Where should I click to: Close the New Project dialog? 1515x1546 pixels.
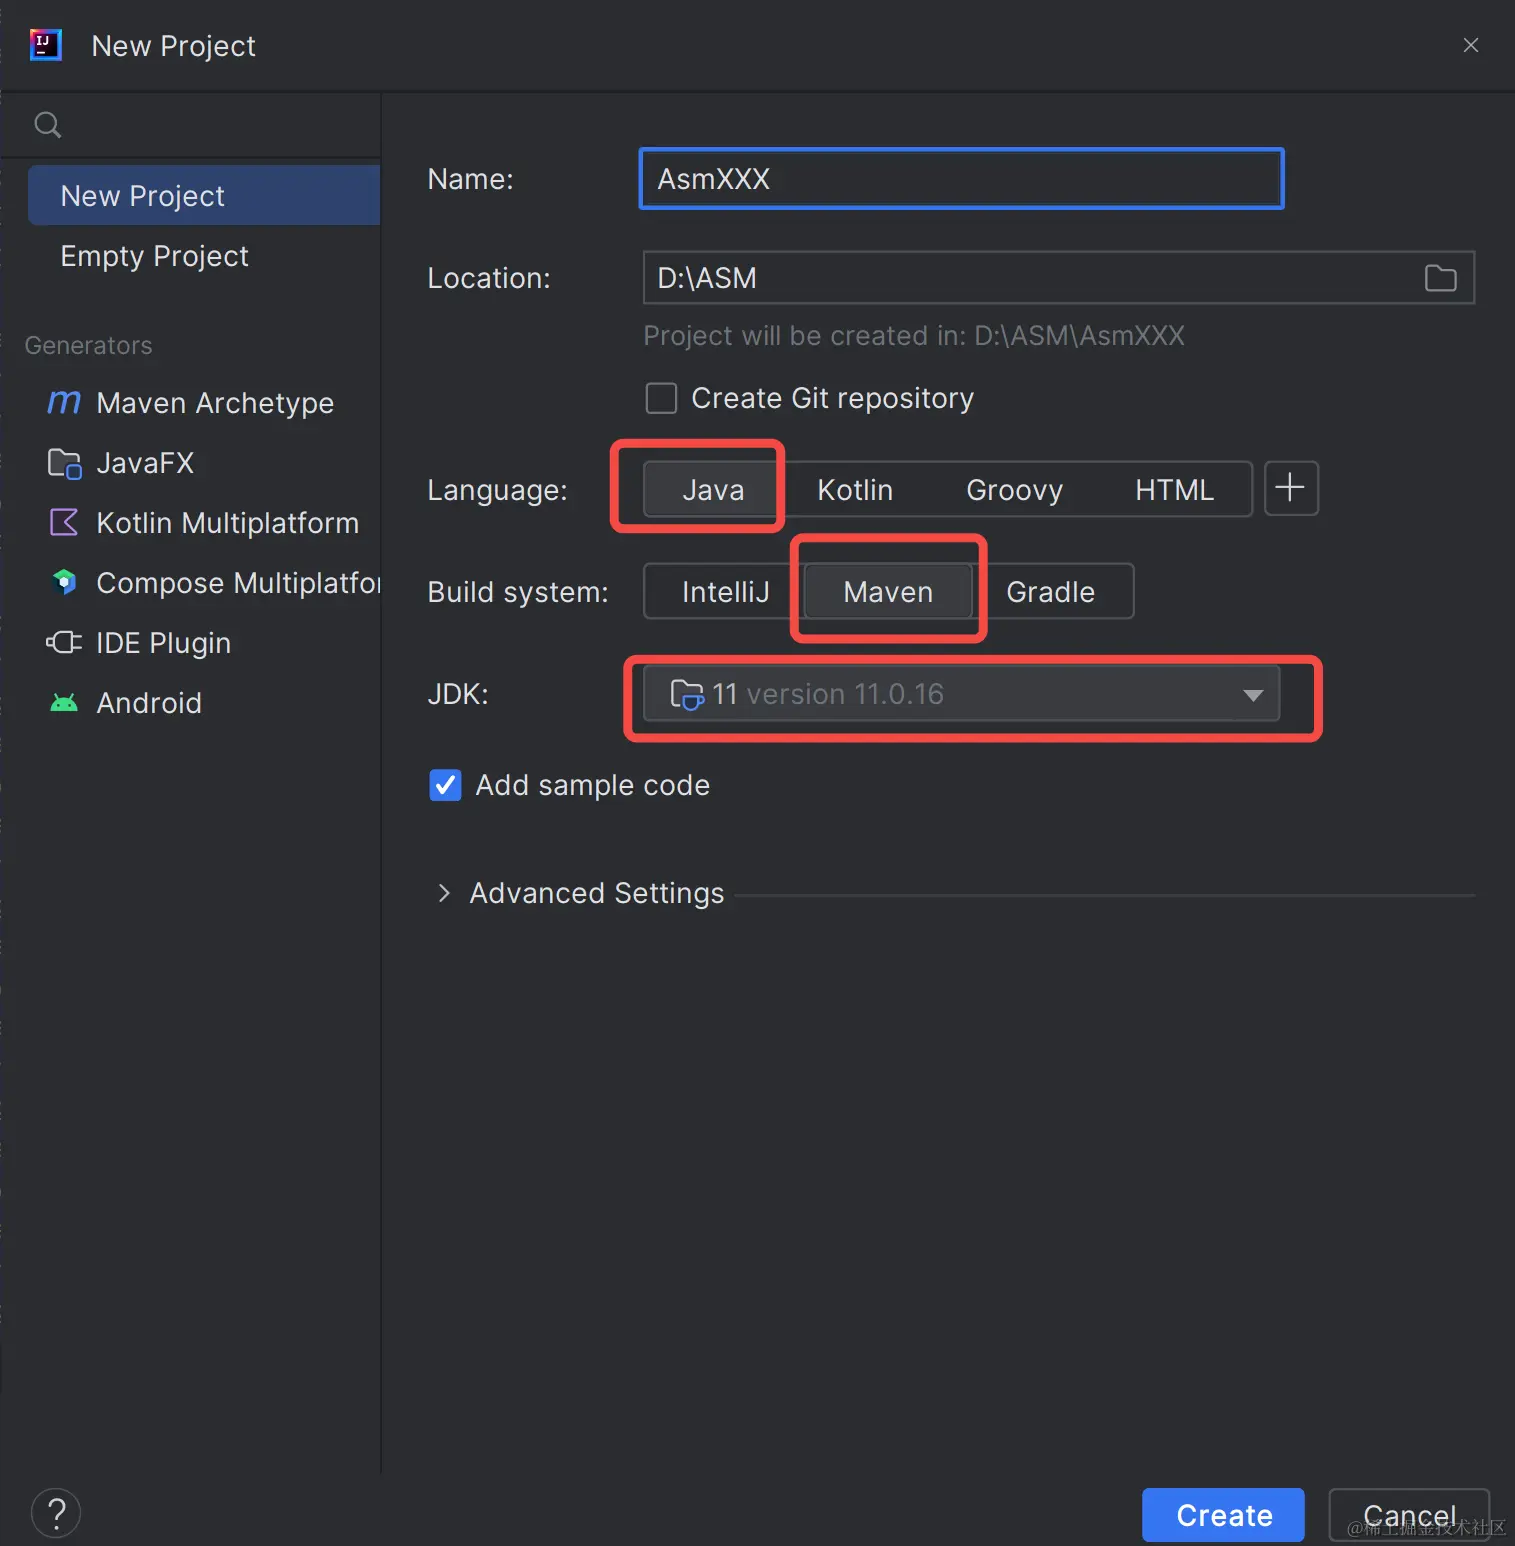pos(1470,45)
